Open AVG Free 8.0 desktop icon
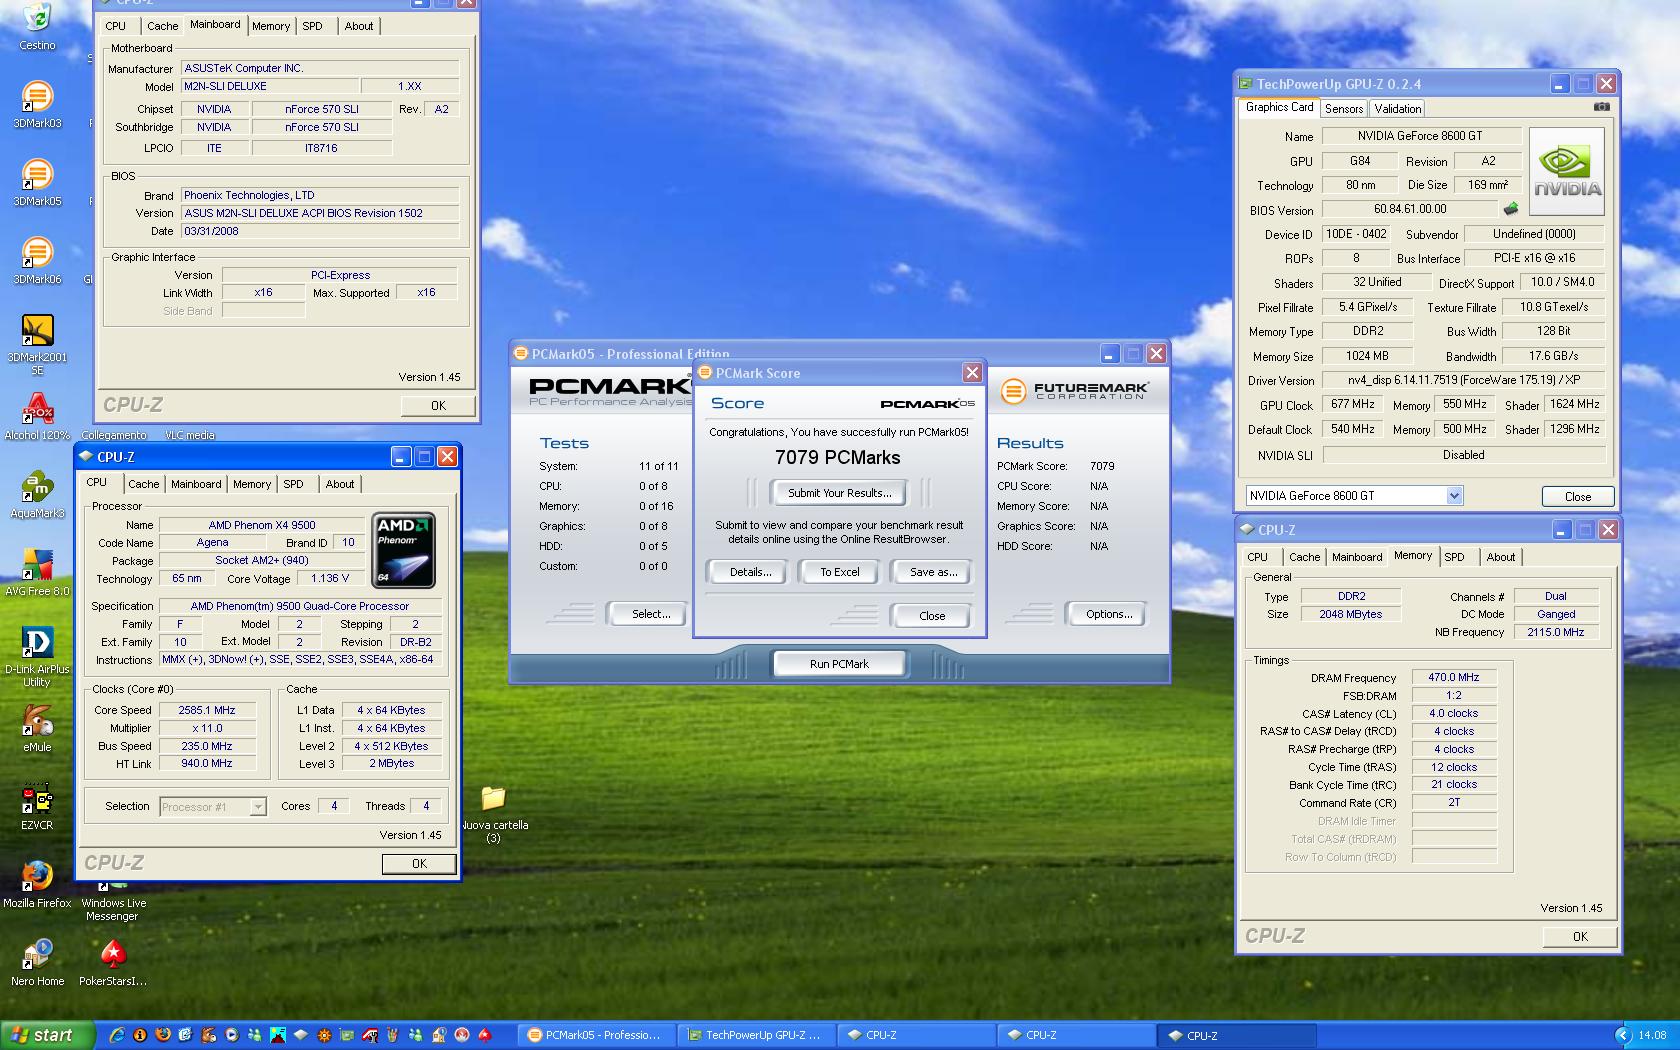The image size is (1680, 1050). coord(37,571)
